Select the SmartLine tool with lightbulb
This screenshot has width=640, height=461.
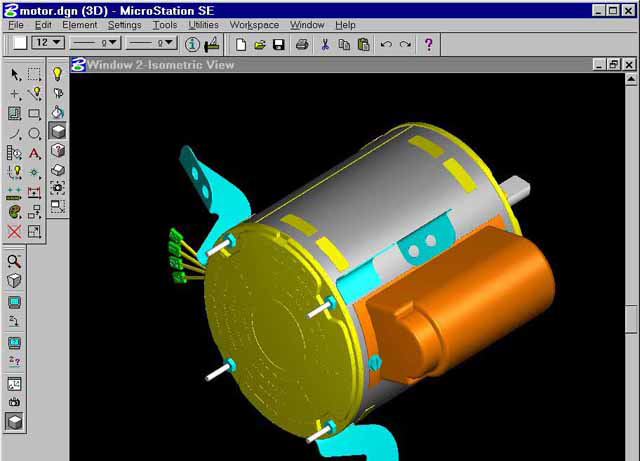click(34, 94)
